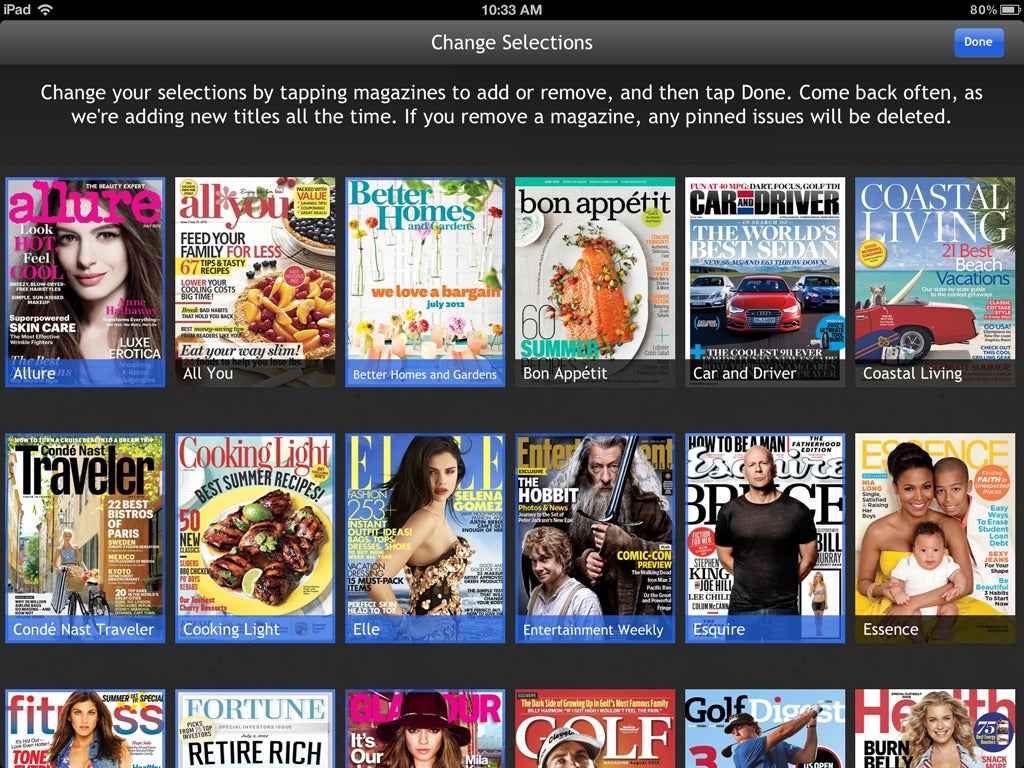
Task: Tap the 80% battery indicator
Action: click(x=996, y=10)
